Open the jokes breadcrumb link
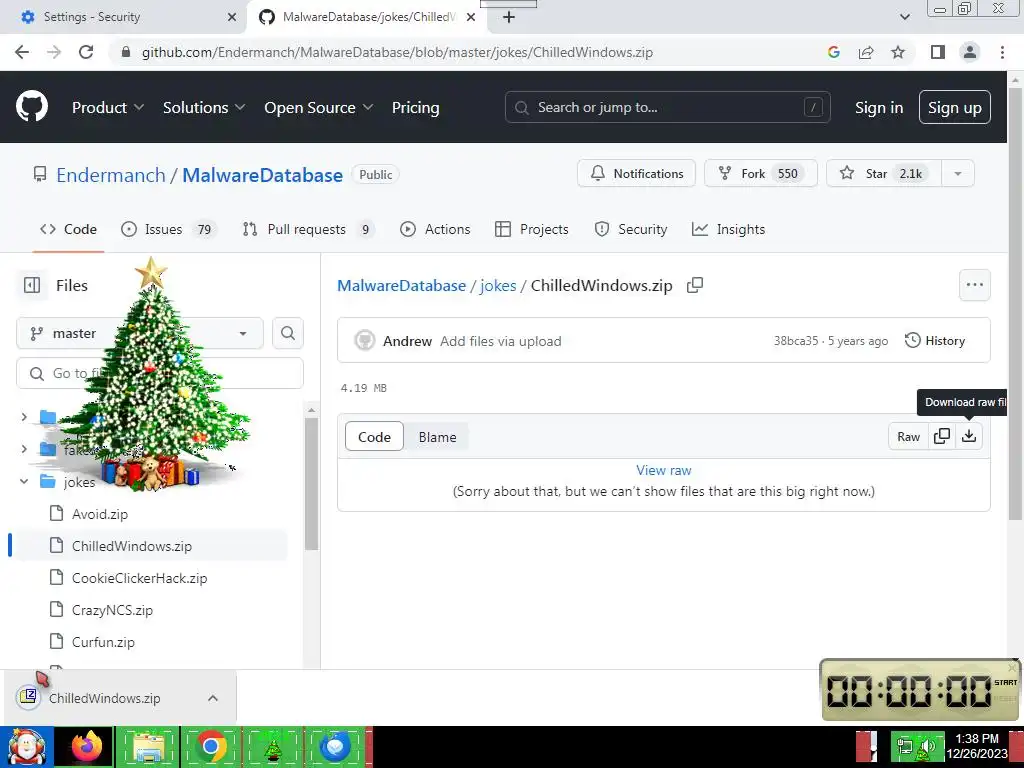Image resolution: width=1024 pixels, height=768 pixels. [x=498, y=285]
